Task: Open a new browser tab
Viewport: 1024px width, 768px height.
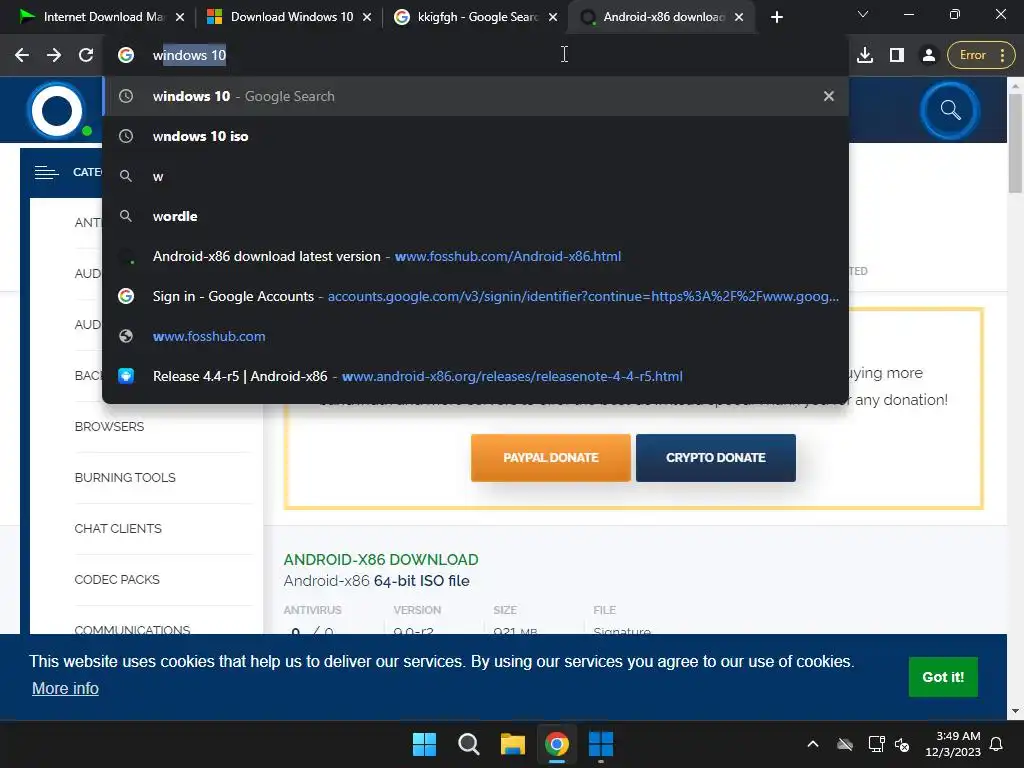Action: [776, 17]
